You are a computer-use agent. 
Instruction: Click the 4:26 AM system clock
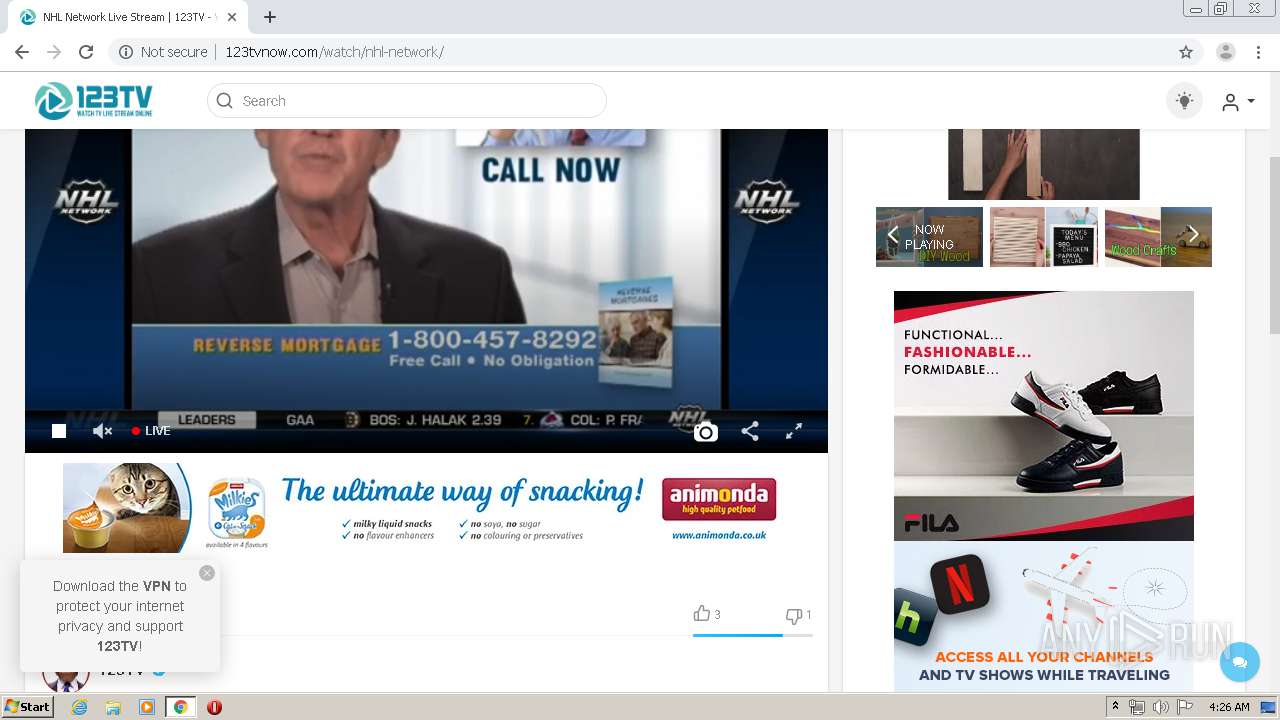[x=1229, y=707]
